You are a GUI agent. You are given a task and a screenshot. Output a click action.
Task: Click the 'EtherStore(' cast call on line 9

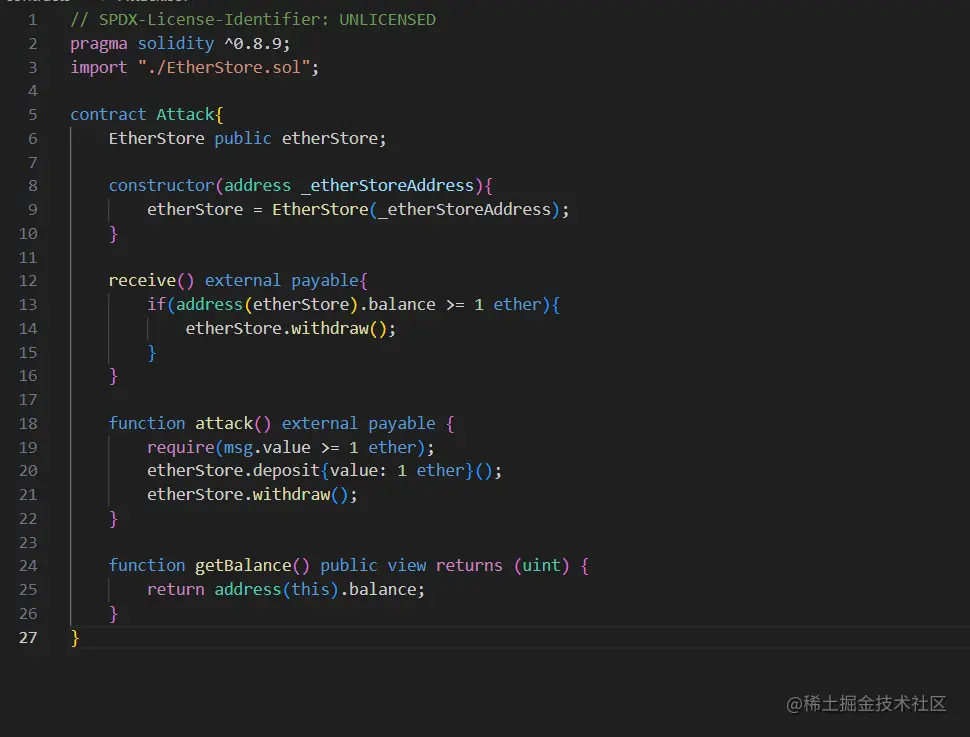pos(324,210)
